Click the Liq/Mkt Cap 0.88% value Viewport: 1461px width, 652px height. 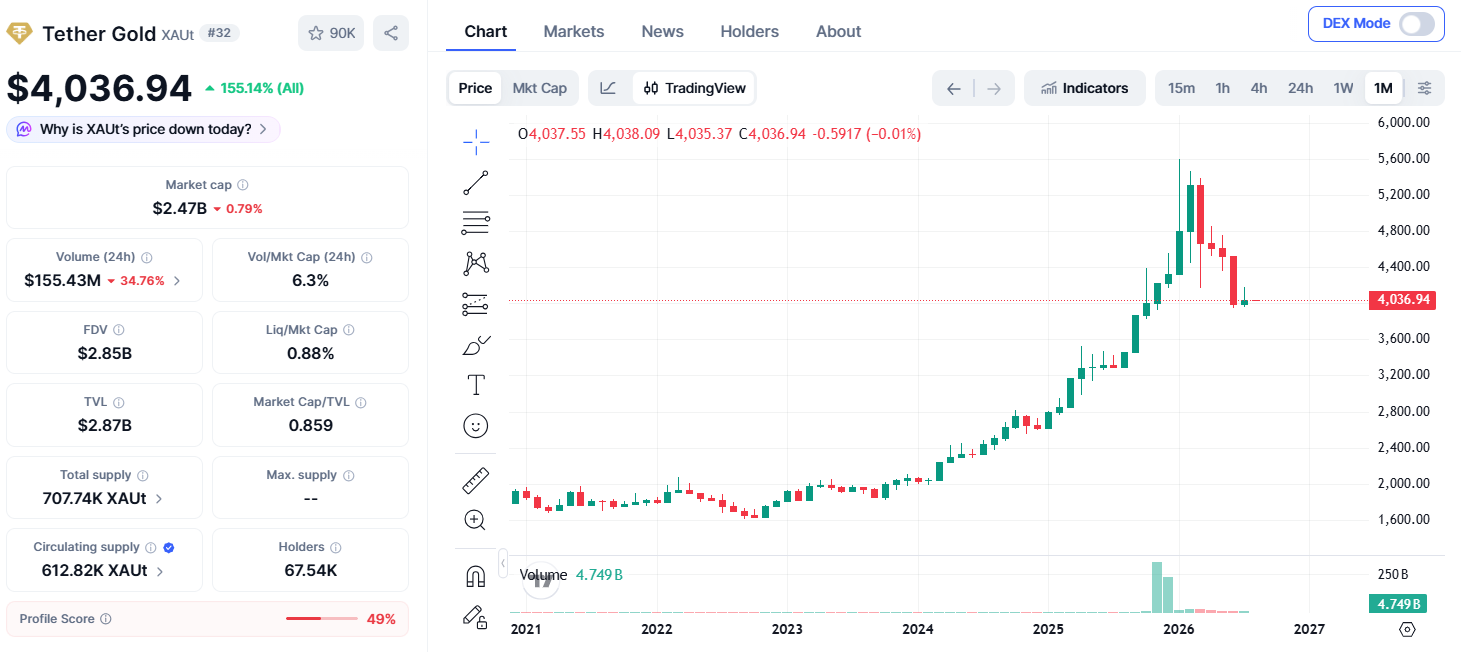310,353
